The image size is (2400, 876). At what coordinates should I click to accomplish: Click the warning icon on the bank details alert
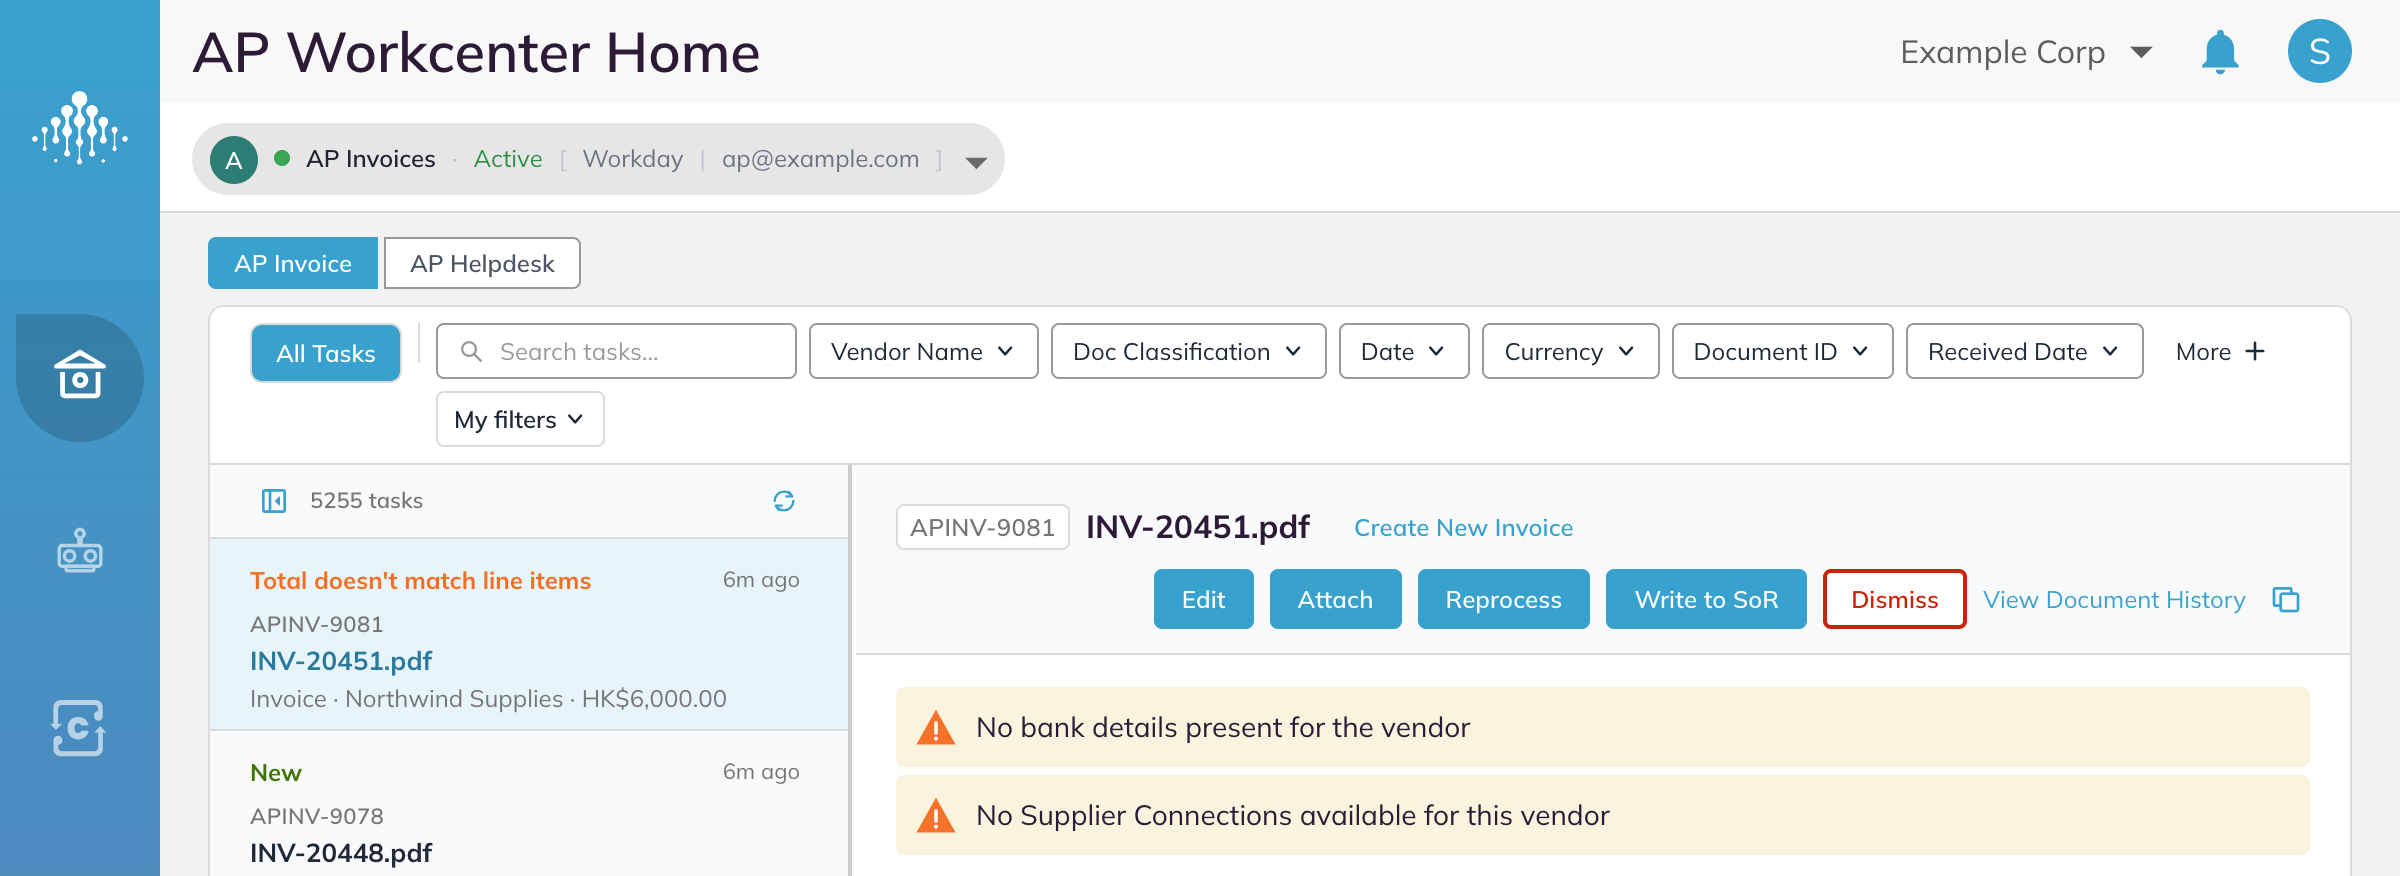pos(936,728)
